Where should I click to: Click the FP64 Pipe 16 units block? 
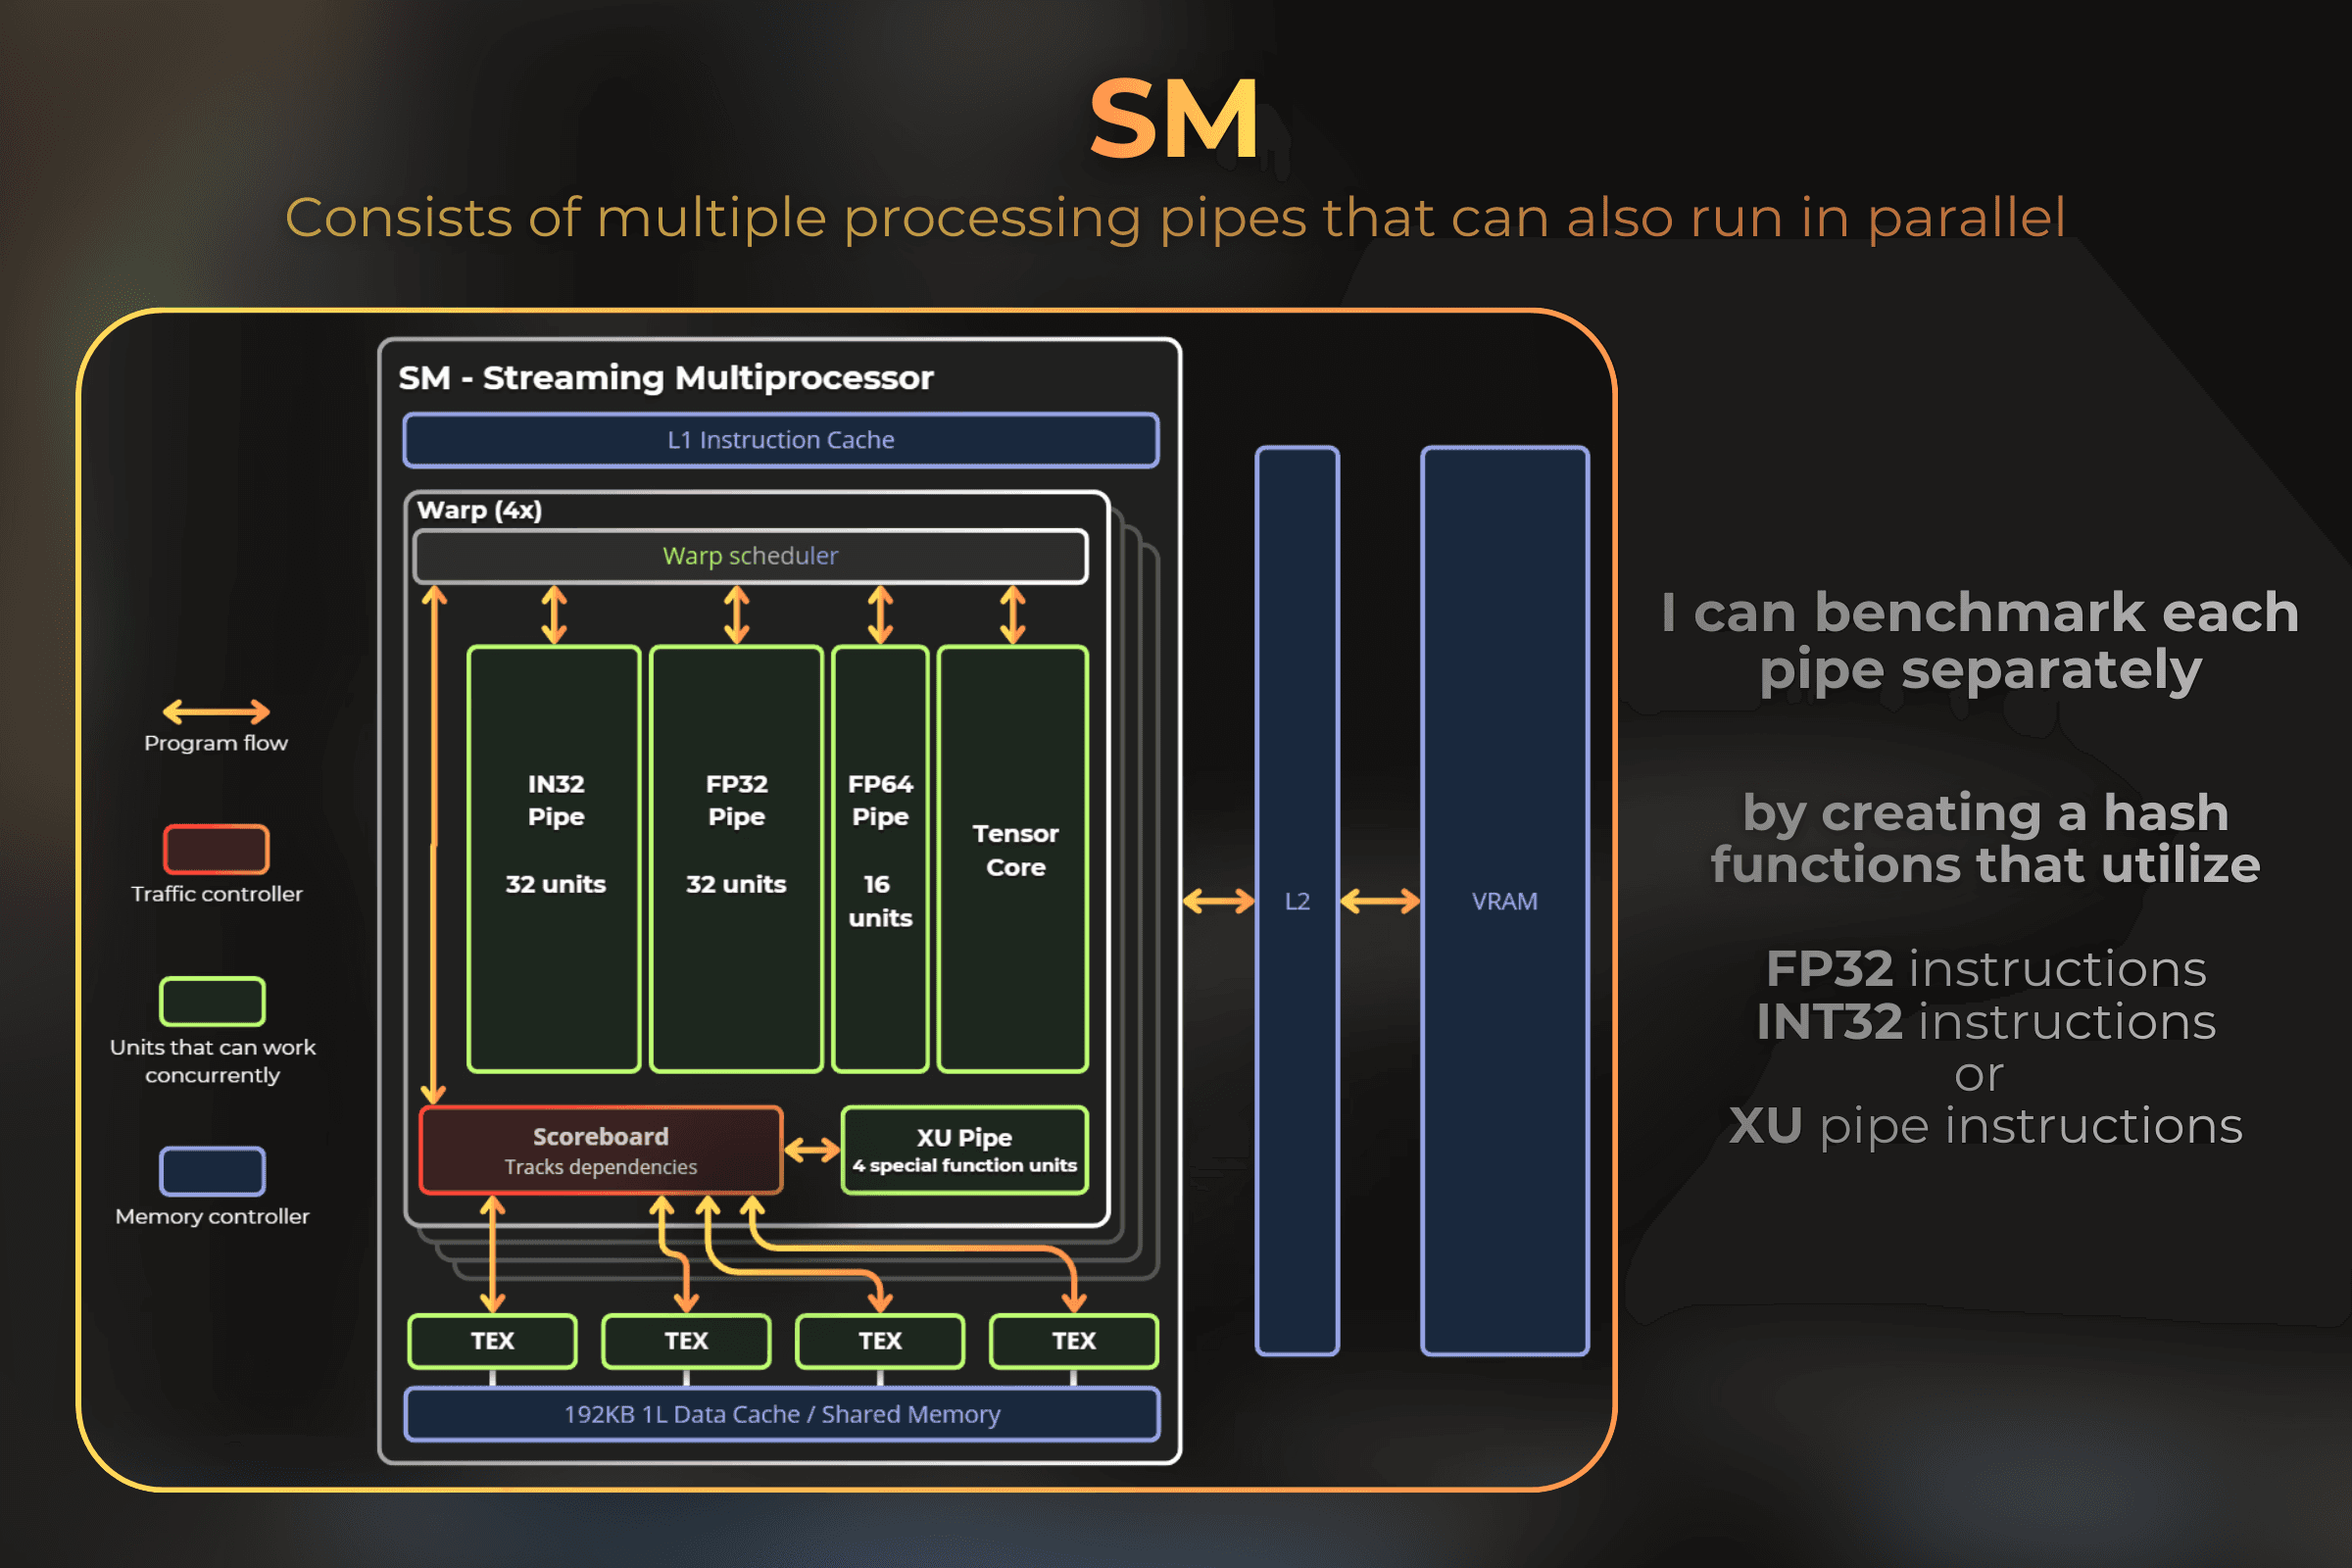tap(880, 859)
